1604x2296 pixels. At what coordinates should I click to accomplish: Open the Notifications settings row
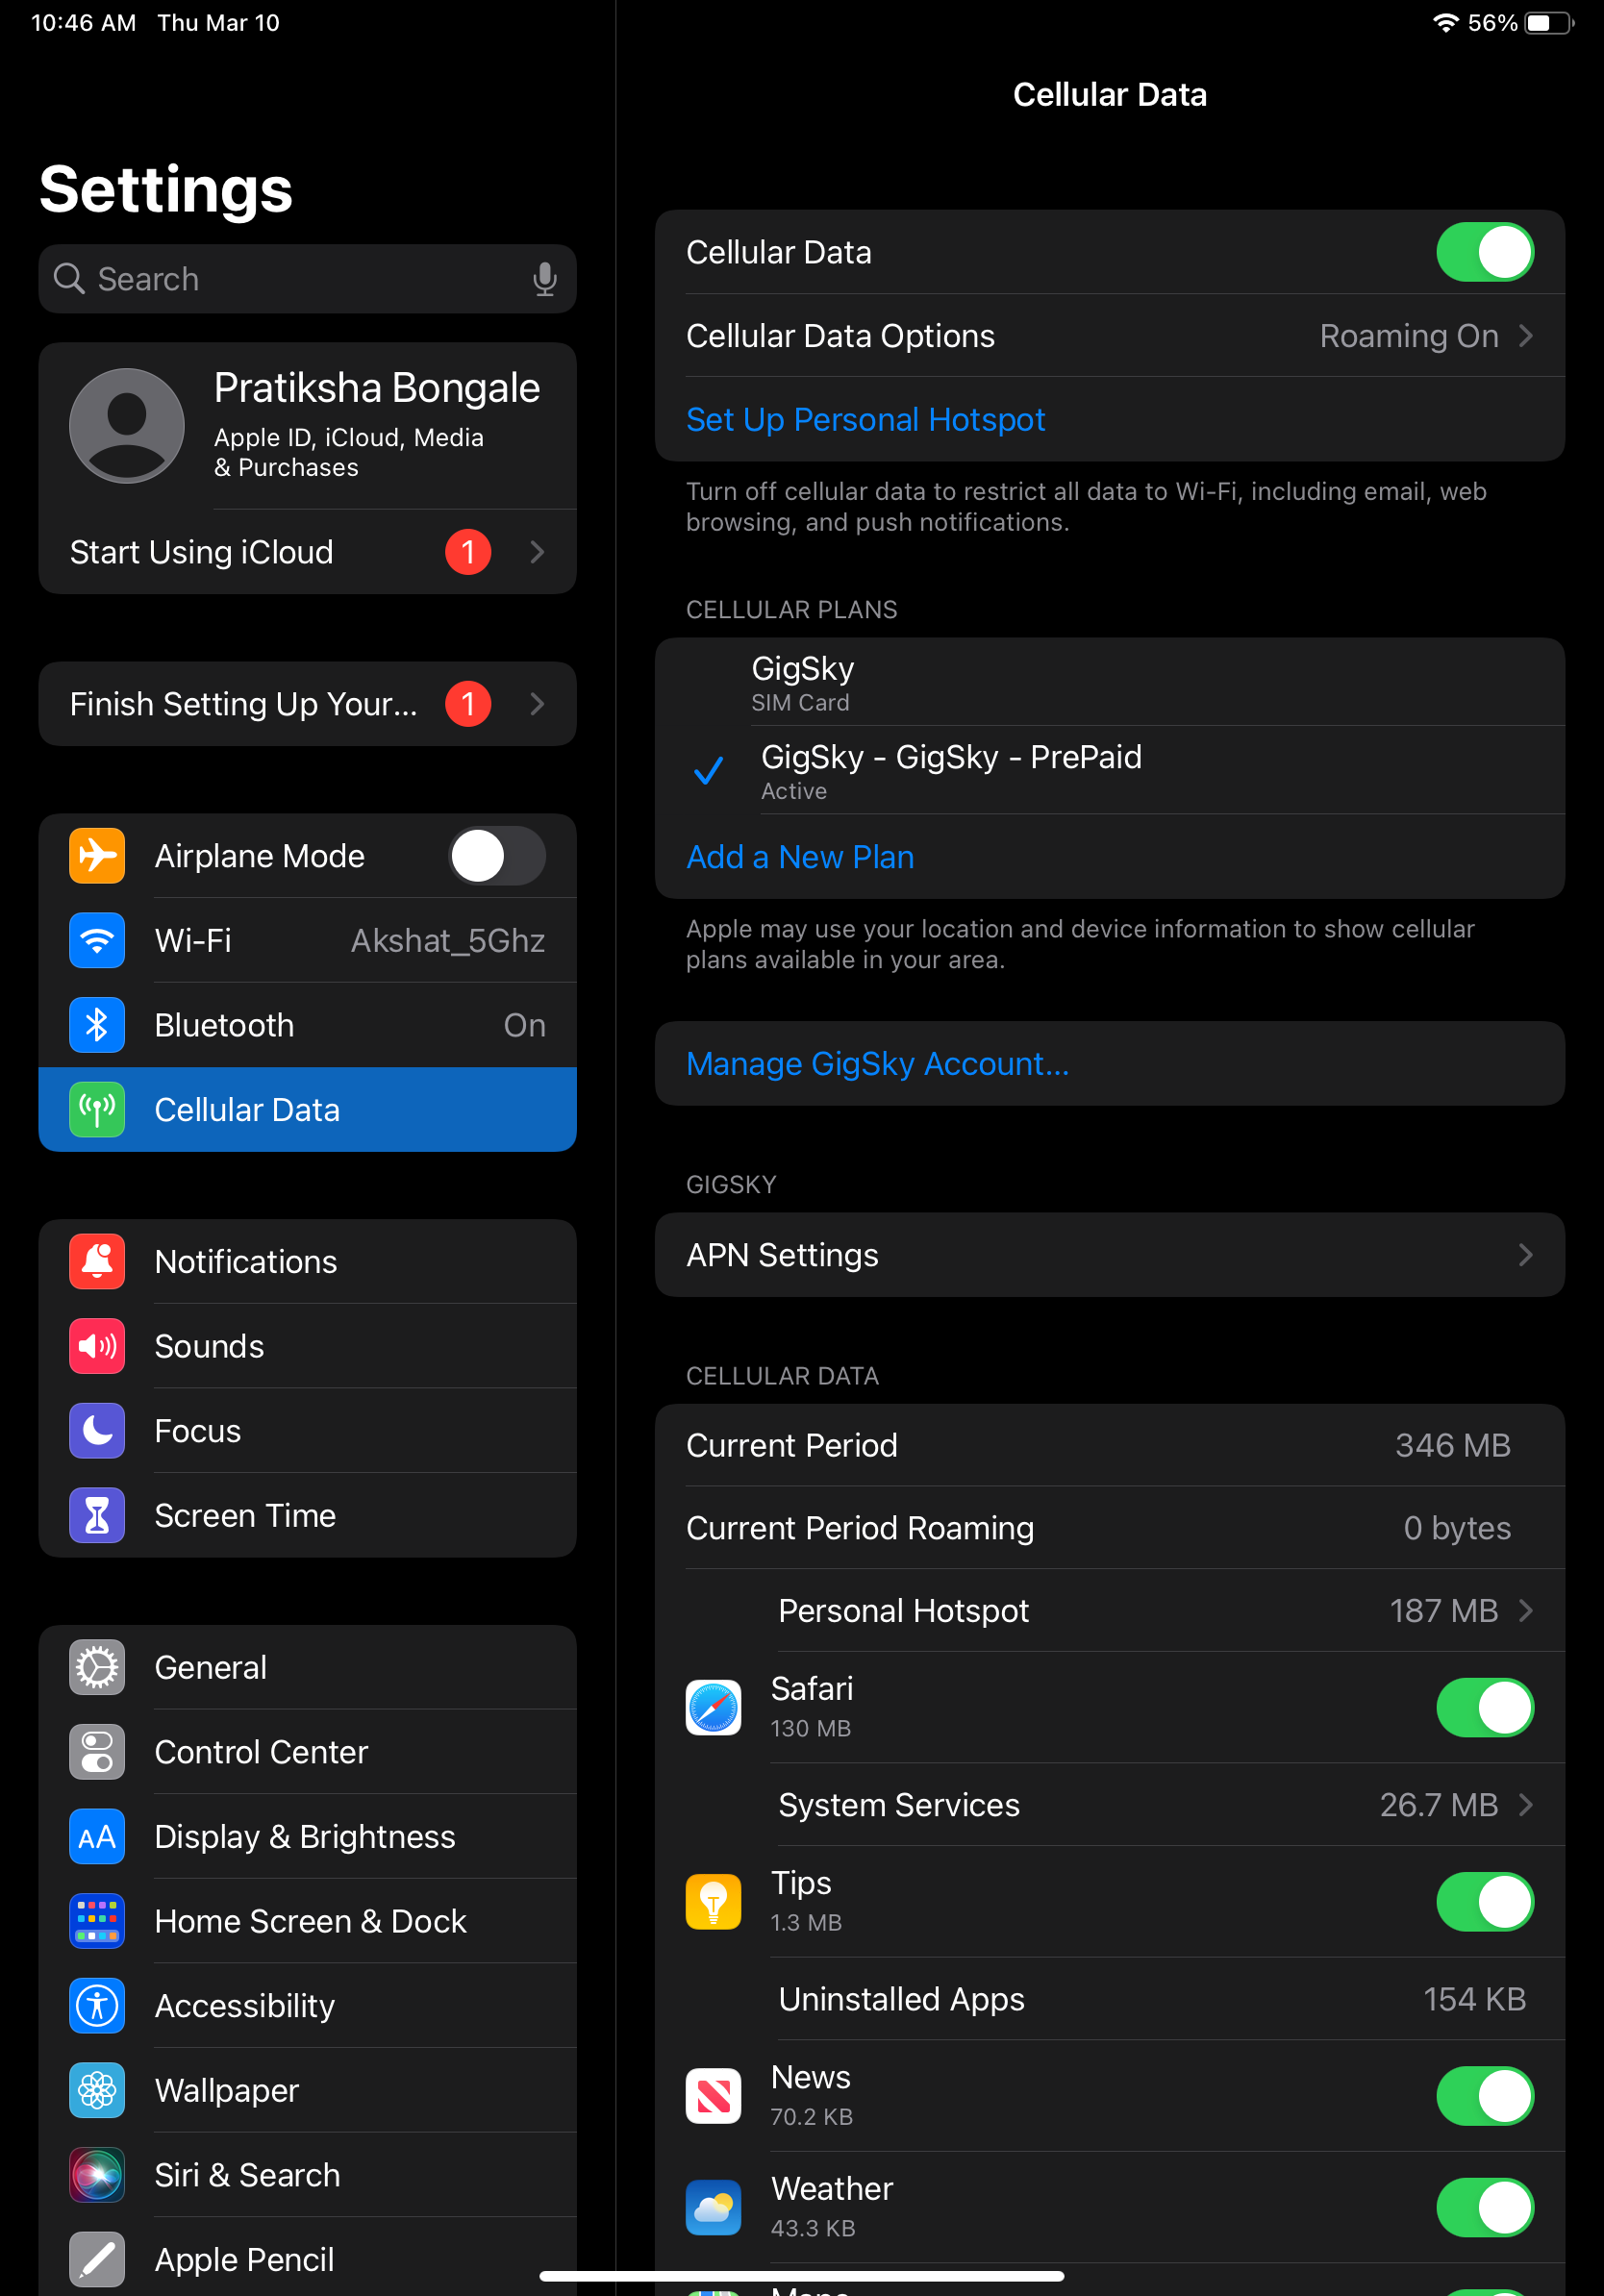pyautogui.click(x=308, y=1261)
